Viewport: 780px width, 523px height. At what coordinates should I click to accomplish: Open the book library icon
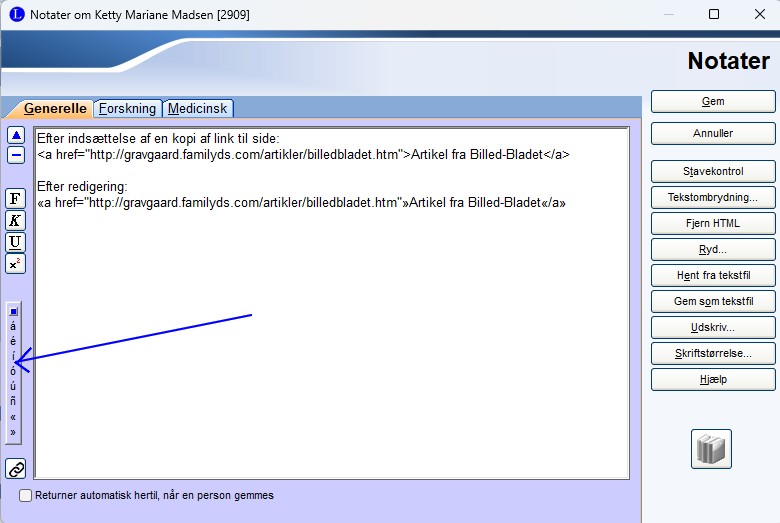711,449
